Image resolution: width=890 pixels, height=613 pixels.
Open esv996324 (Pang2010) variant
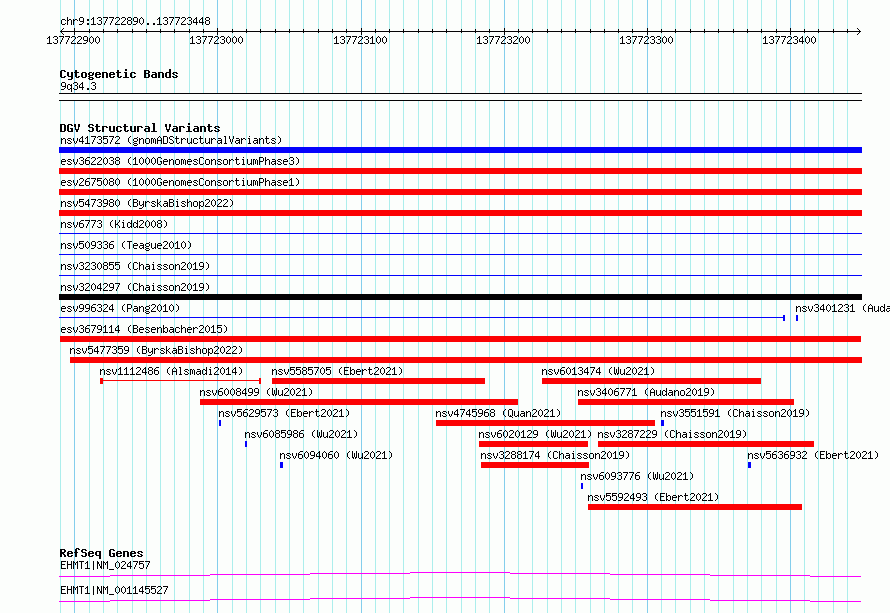[x=120, y=308]
